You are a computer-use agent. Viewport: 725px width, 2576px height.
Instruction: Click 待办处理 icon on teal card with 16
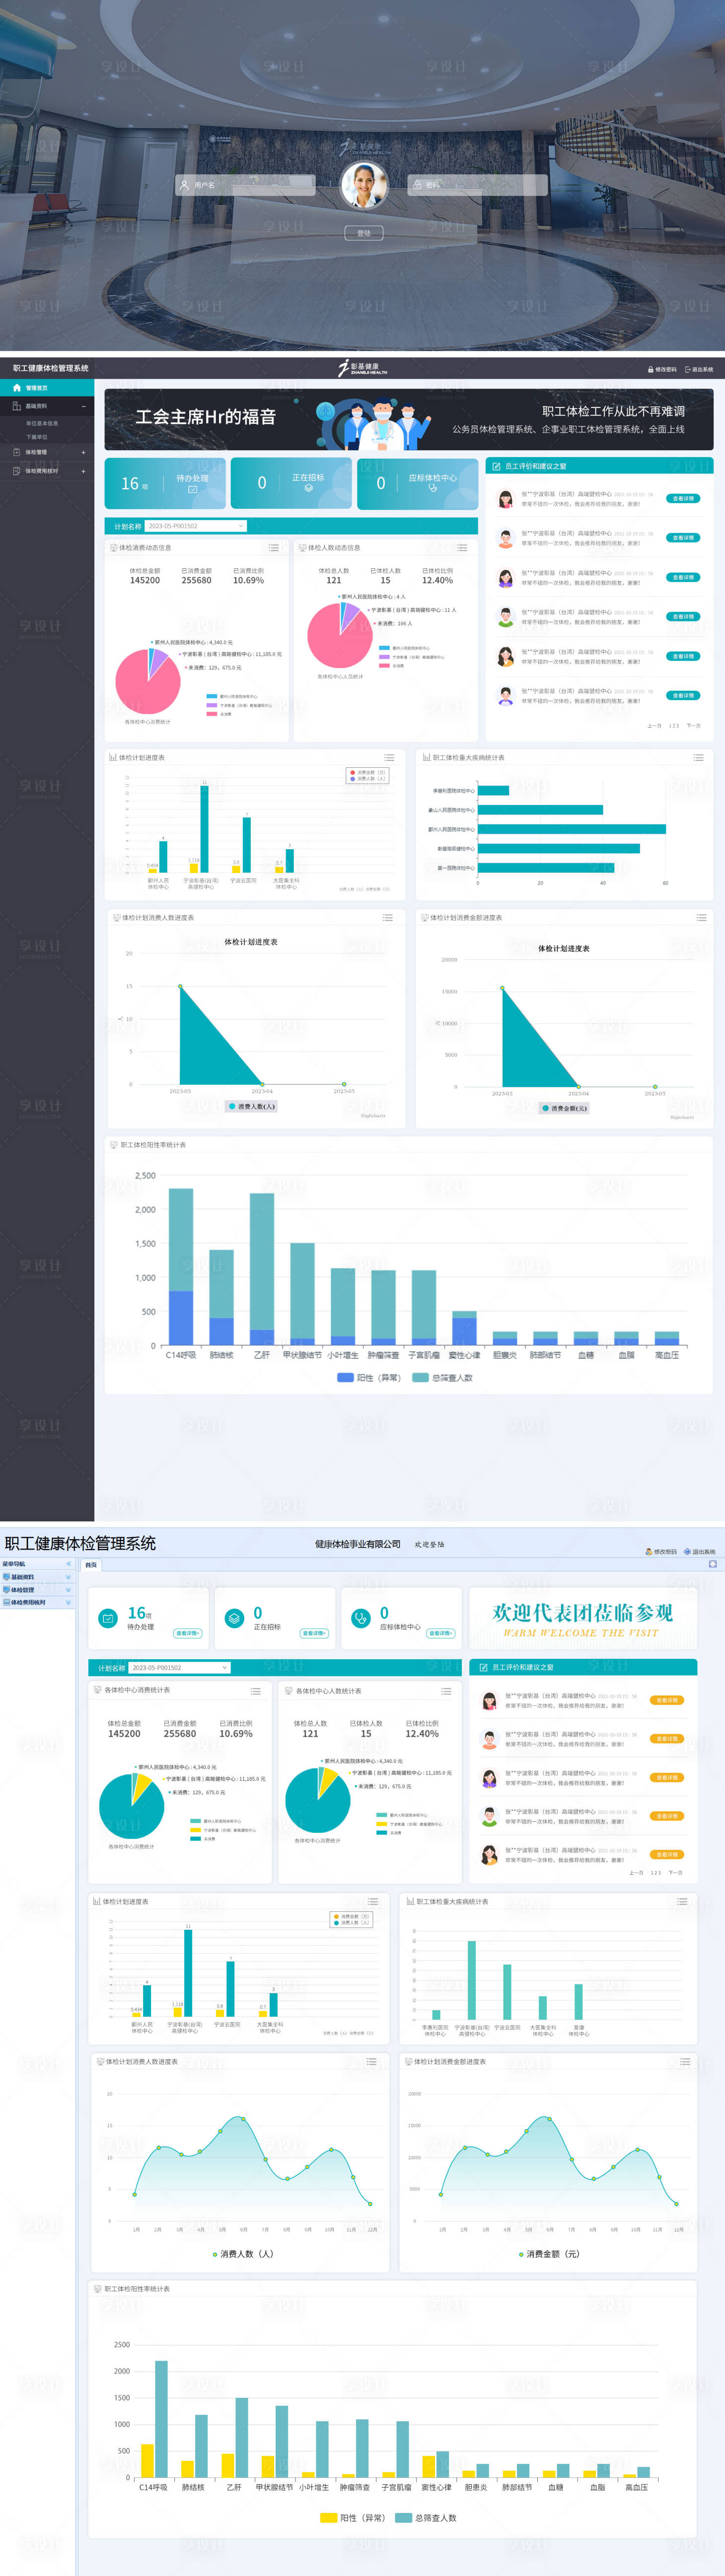(x=192, y=489)
